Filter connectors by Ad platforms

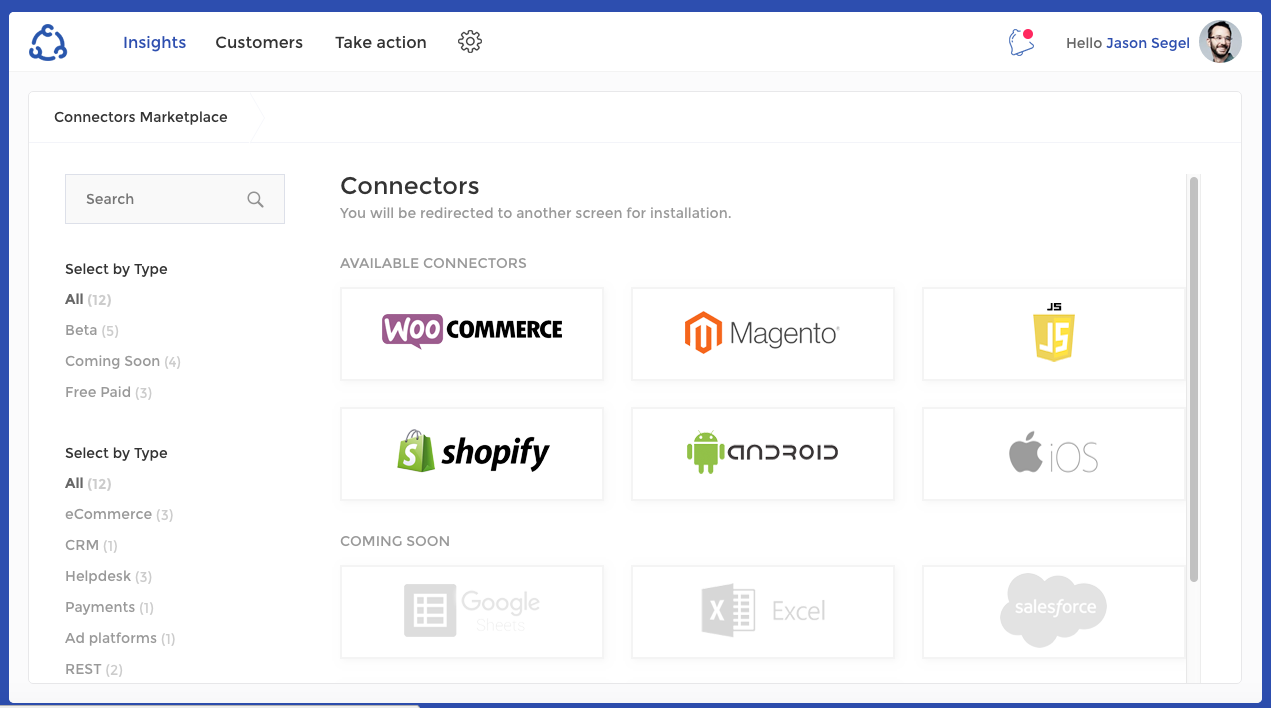point(120,638)
